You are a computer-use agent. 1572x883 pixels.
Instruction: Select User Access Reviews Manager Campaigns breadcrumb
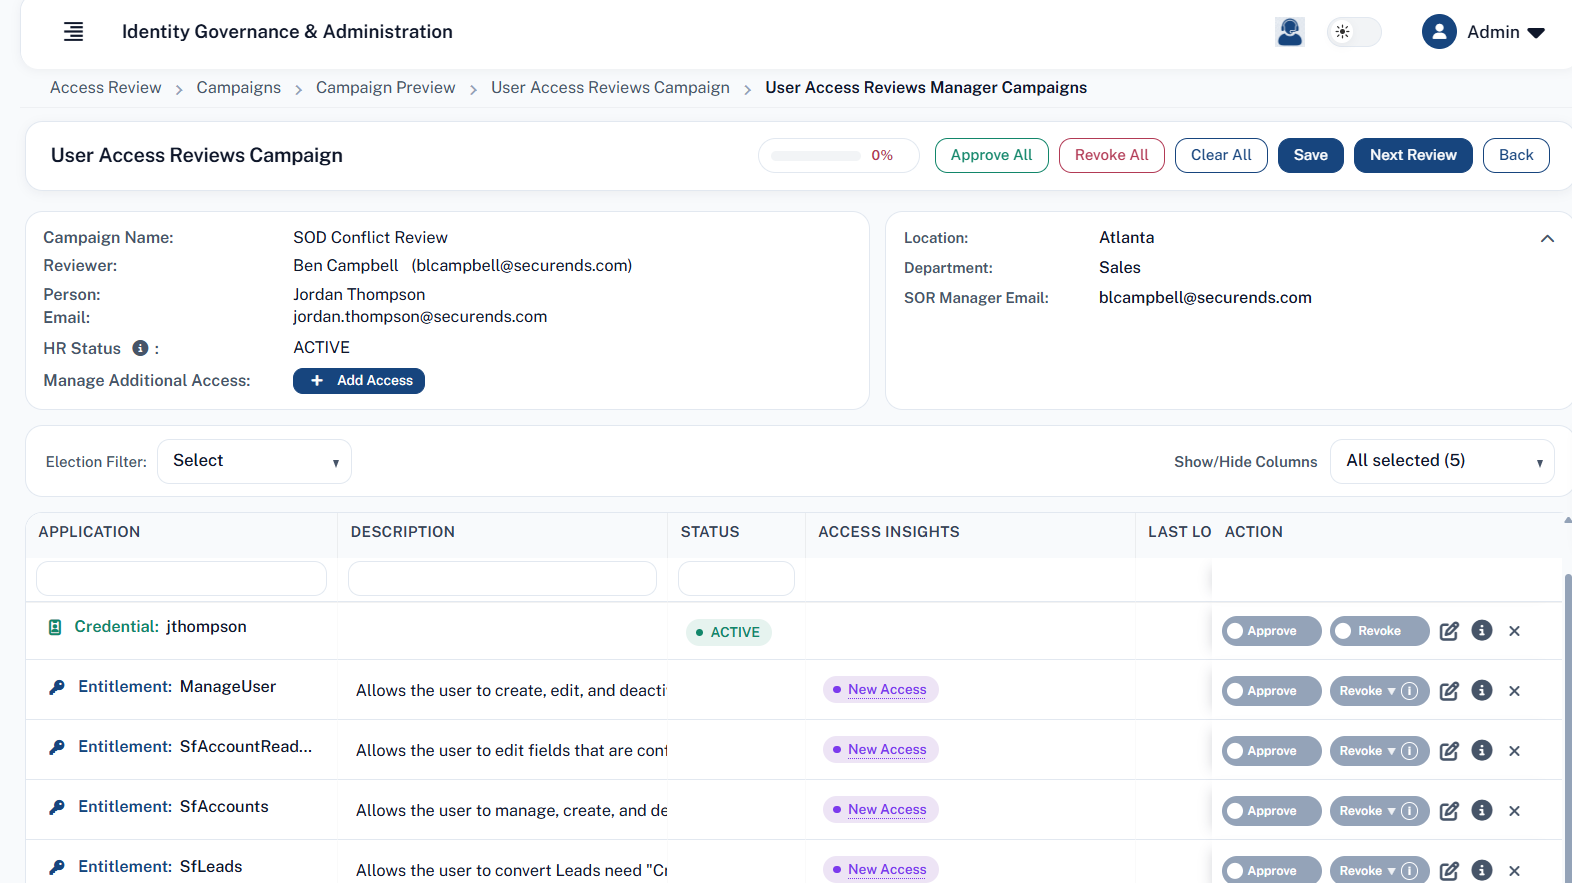926,88
